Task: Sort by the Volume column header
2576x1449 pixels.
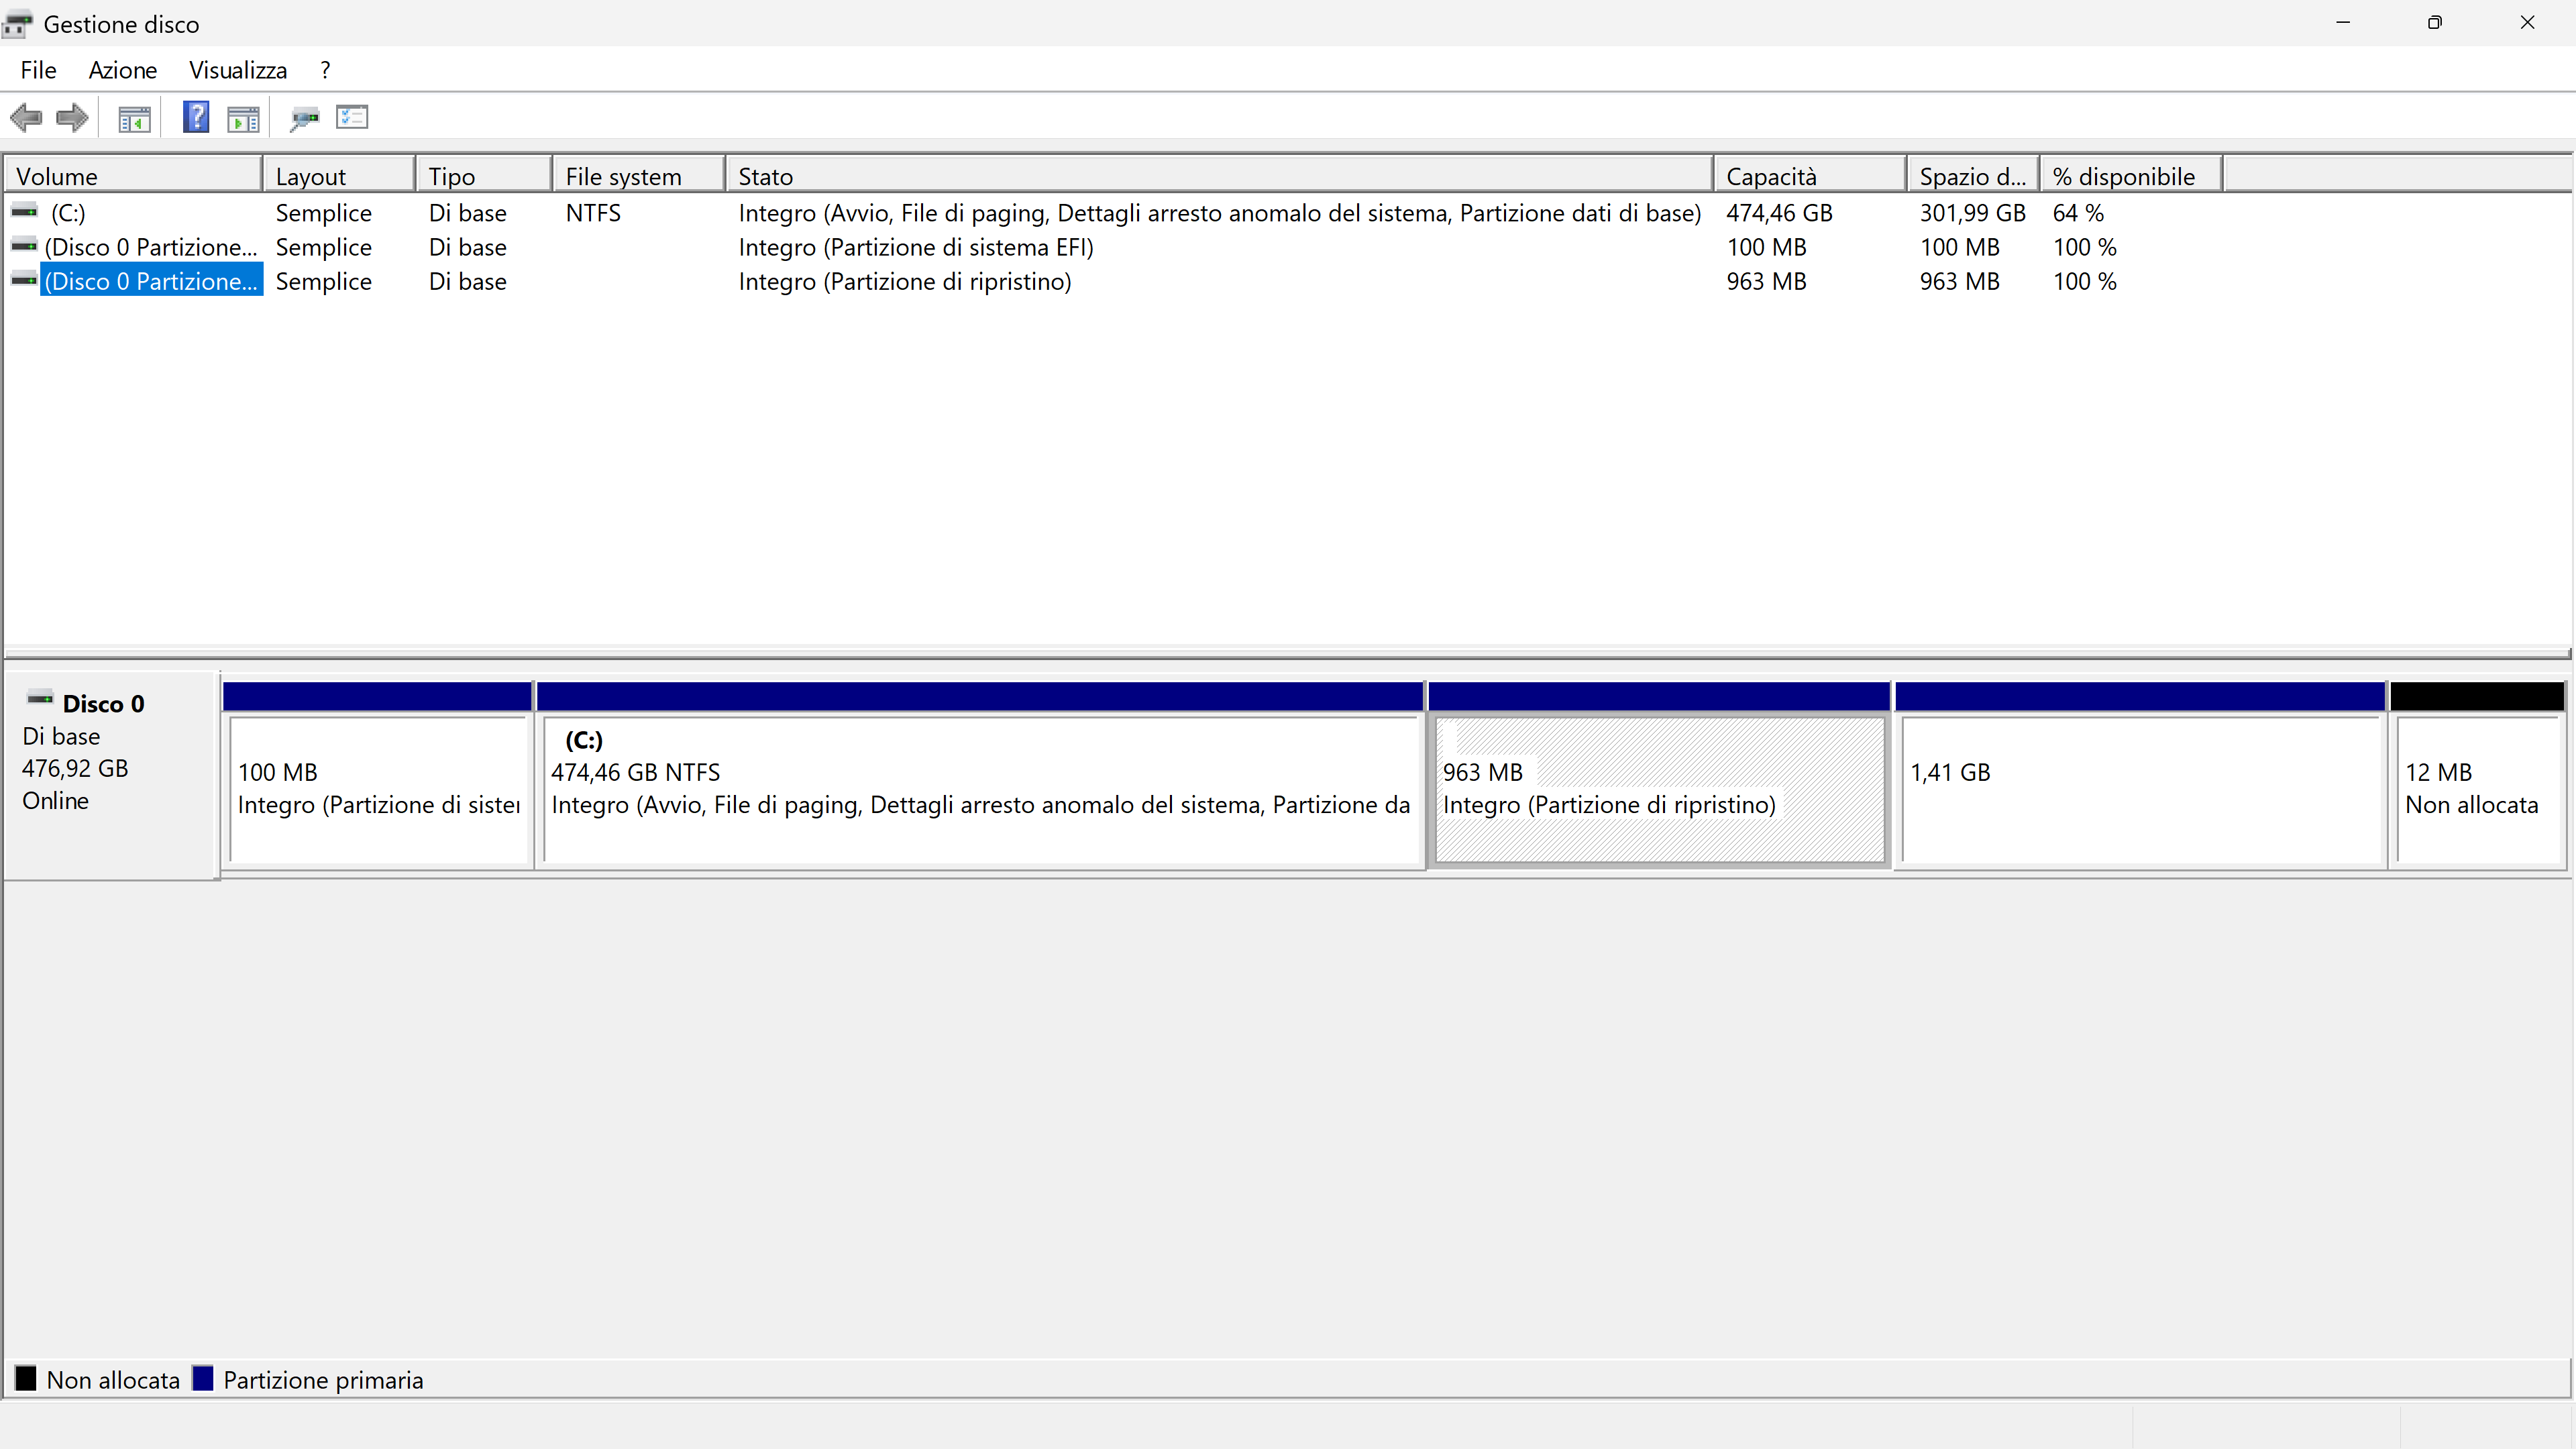Action: pos(133,176)
